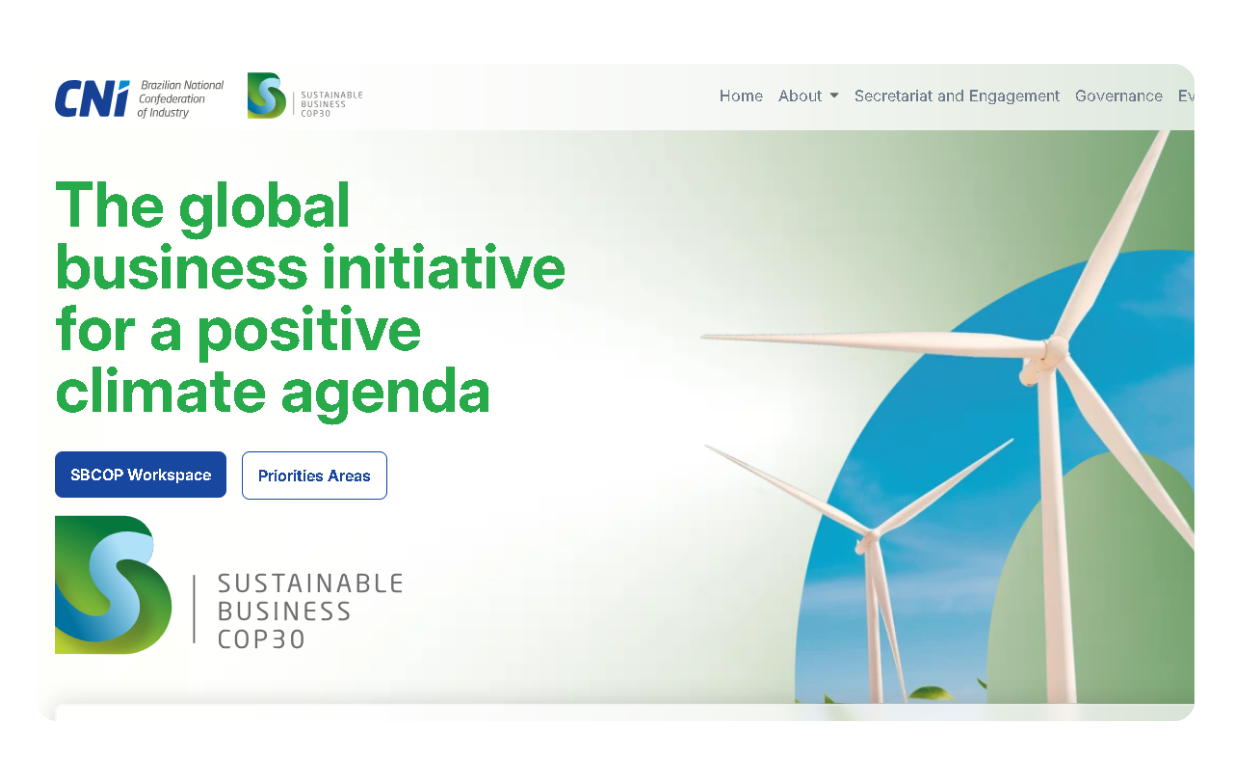Click the small S-shaped COP30 logo in the navbar

tap(266, 96)
